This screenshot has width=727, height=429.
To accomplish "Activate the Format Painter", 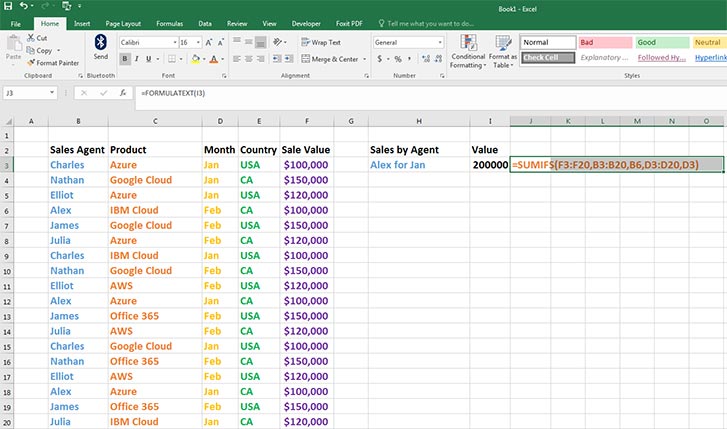I will [53, 63].
